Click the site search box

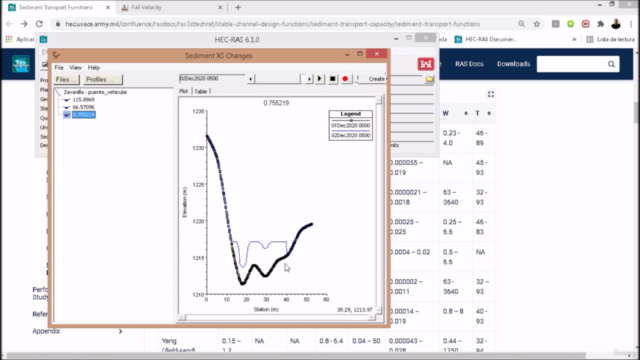click(x=571, y=64)
